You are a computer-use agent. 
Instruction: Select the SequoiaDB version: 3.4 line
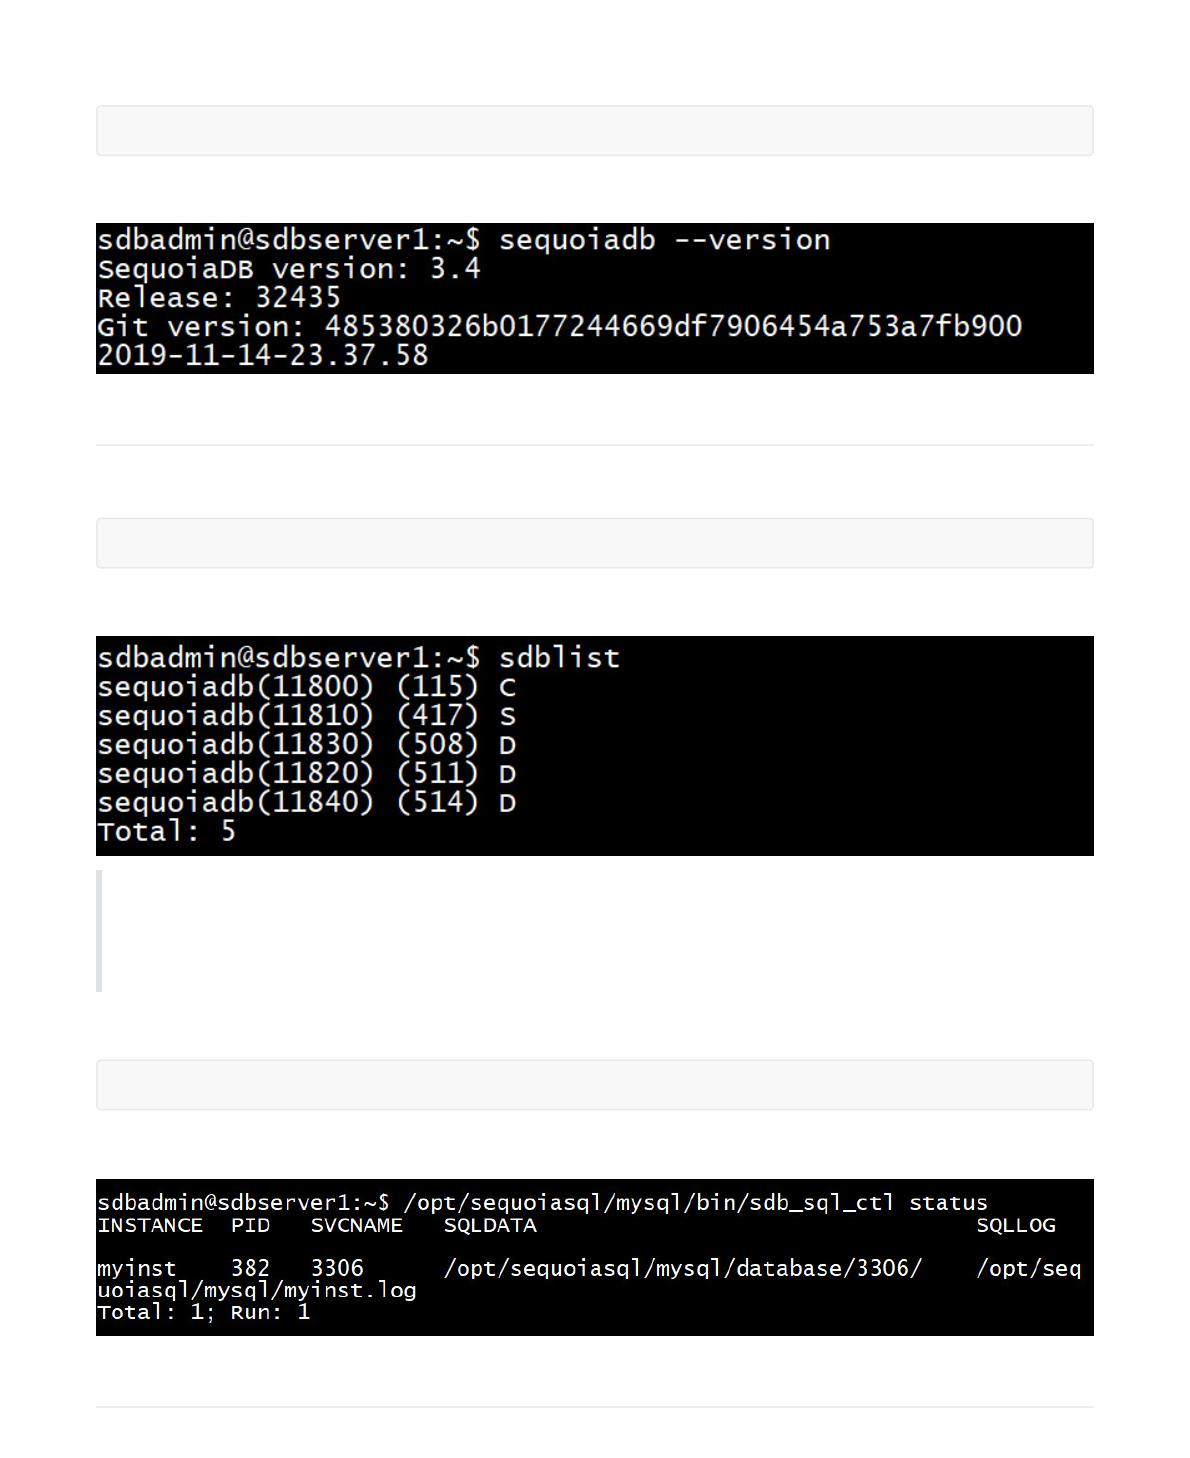click(289, 269)
